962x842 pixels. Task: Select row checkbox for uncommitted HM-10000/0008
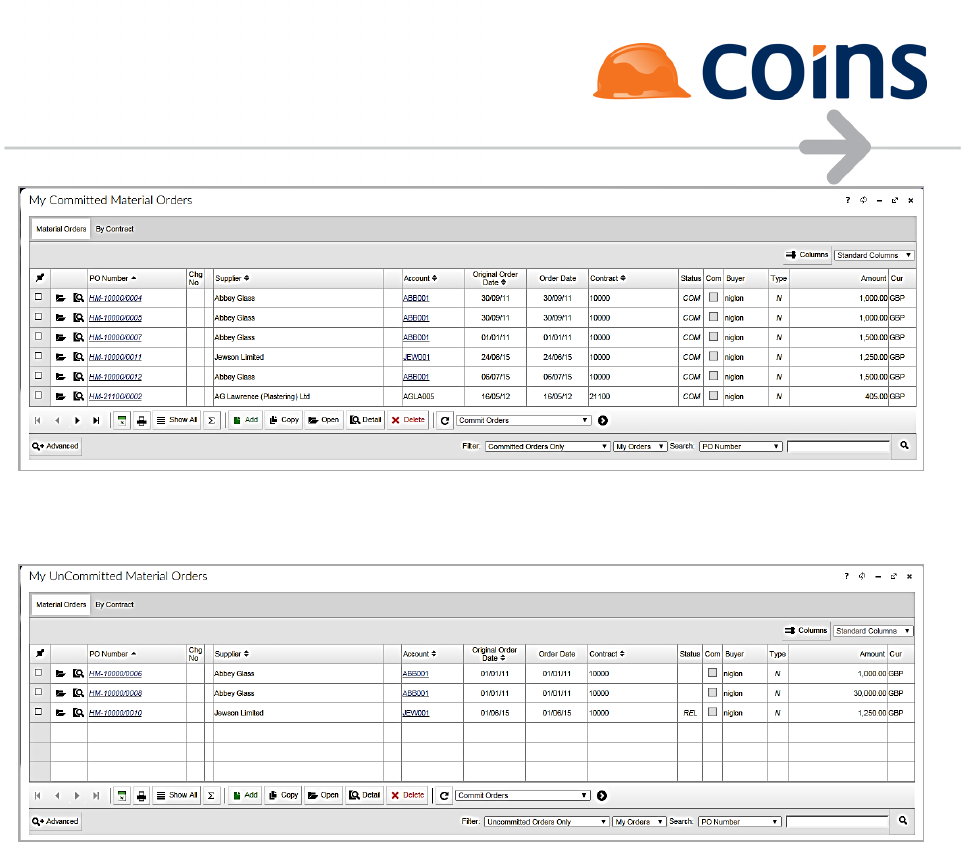(39, 692)
